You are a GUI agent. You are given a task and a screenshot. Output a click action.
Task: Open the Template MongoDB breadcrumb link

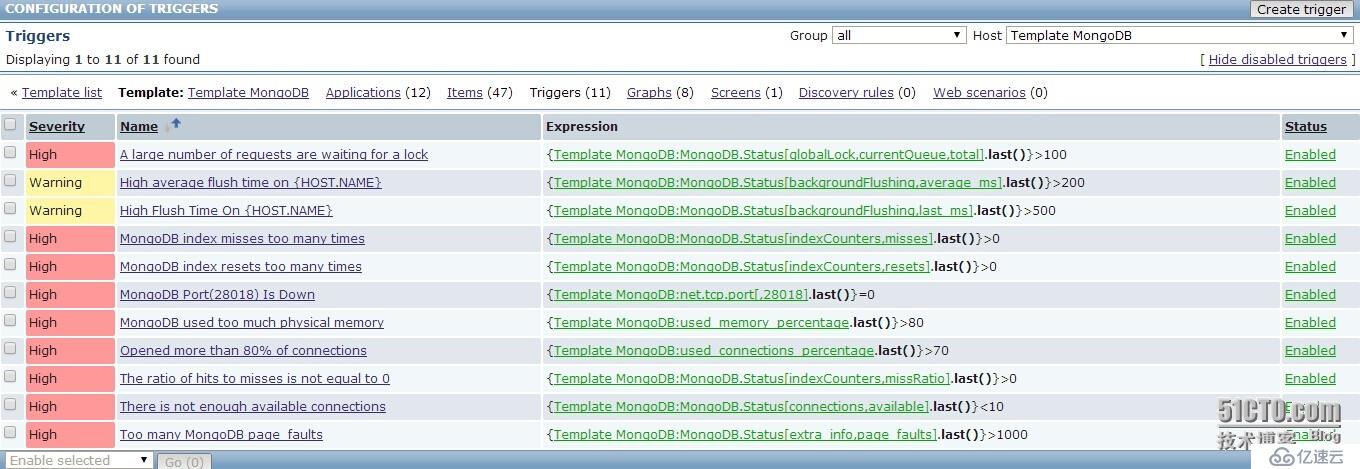[x=248, y=92]
